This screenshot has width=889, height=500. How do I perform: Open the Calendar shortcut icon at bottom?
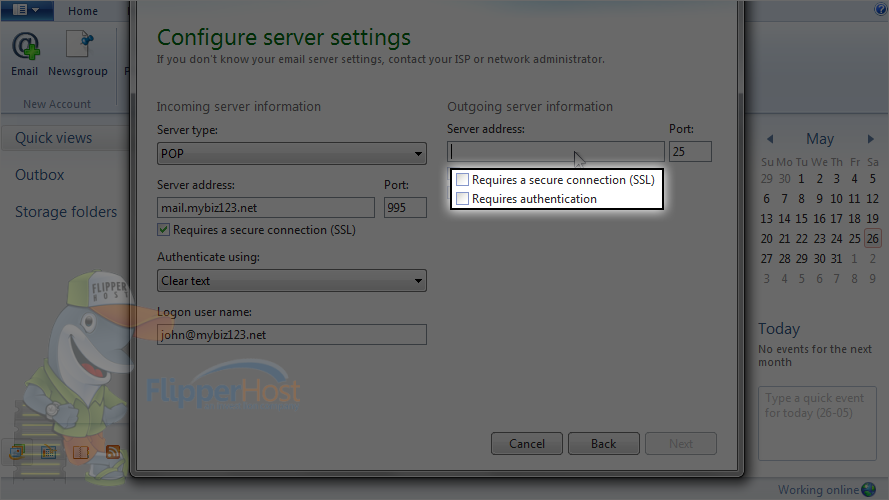coord(49,452)
